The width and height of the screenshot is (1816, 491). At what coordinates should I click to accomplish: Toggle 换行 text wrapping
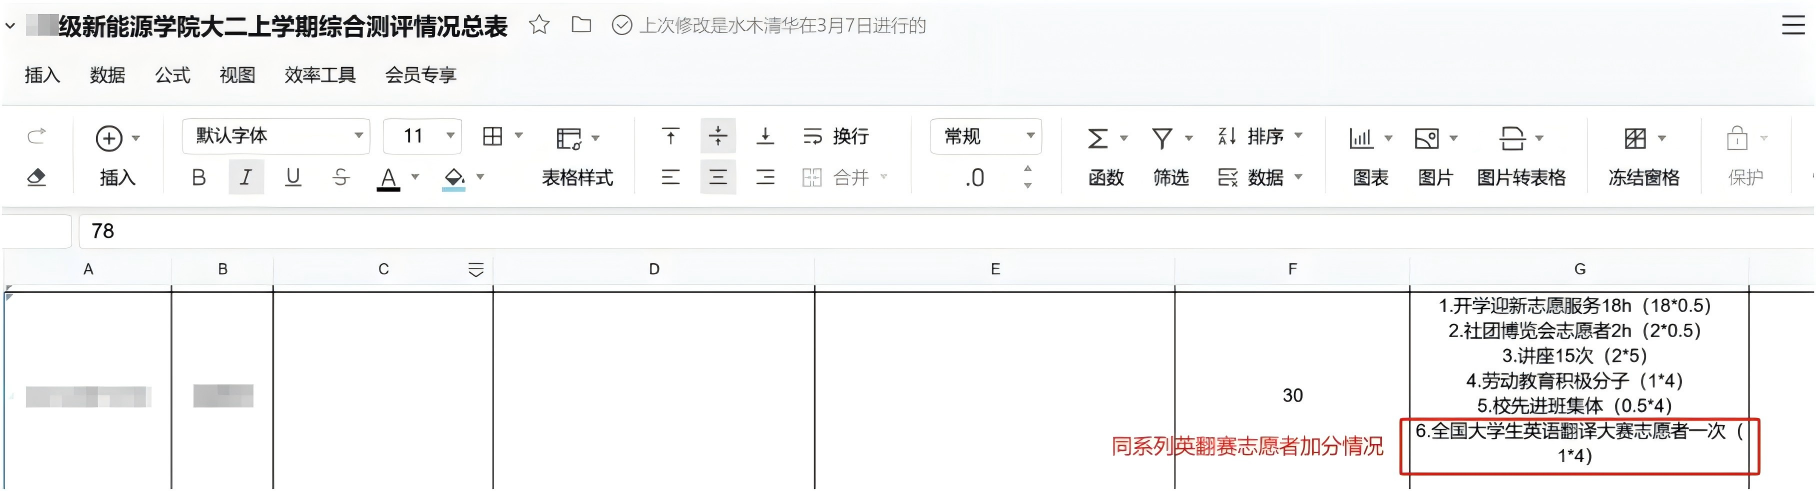pyautogui.click(x=836, y=136)
